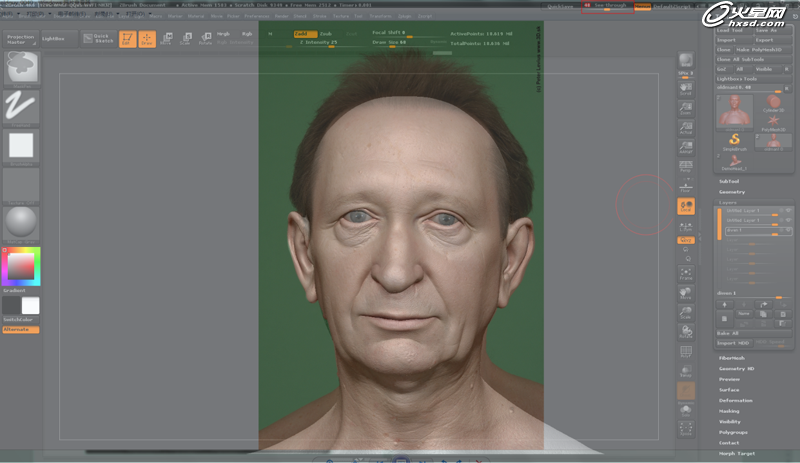Expand the Surface section
The height and width of the screenshot is (463, 800).
[729, 390]
